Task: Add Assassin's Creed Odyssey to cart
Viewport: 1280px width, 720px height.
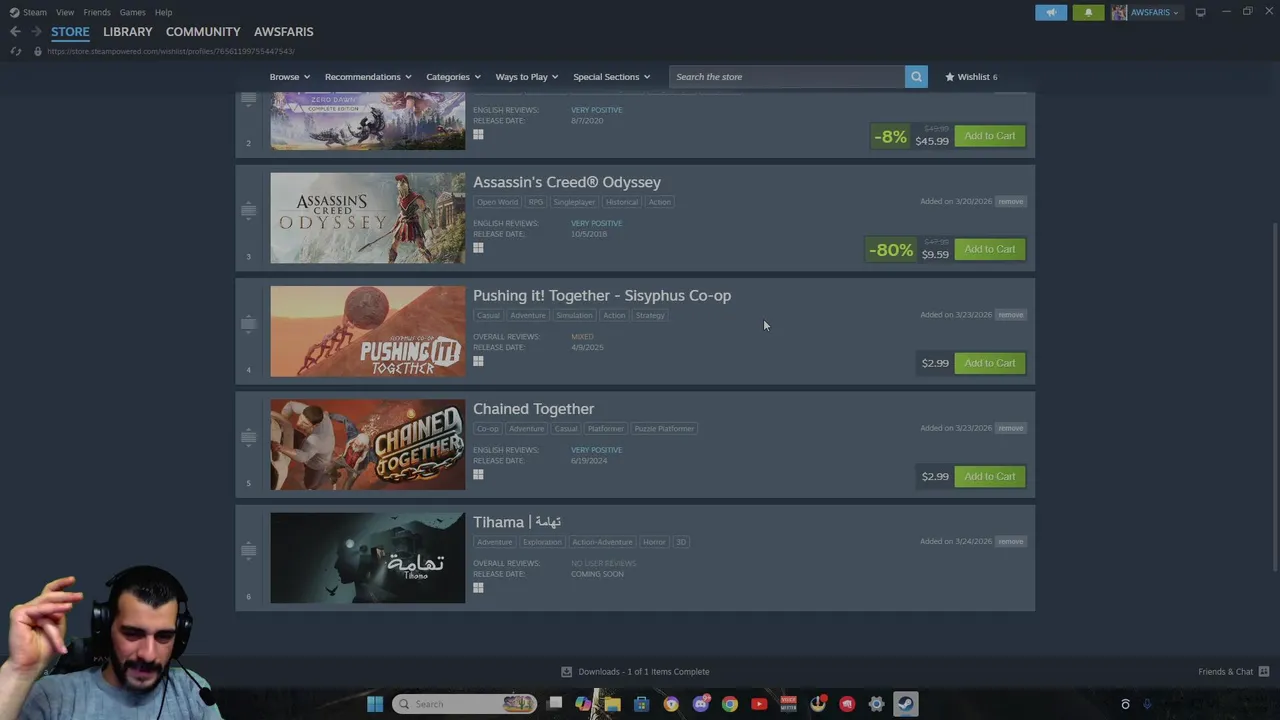Action: click(x=989, y=249)
